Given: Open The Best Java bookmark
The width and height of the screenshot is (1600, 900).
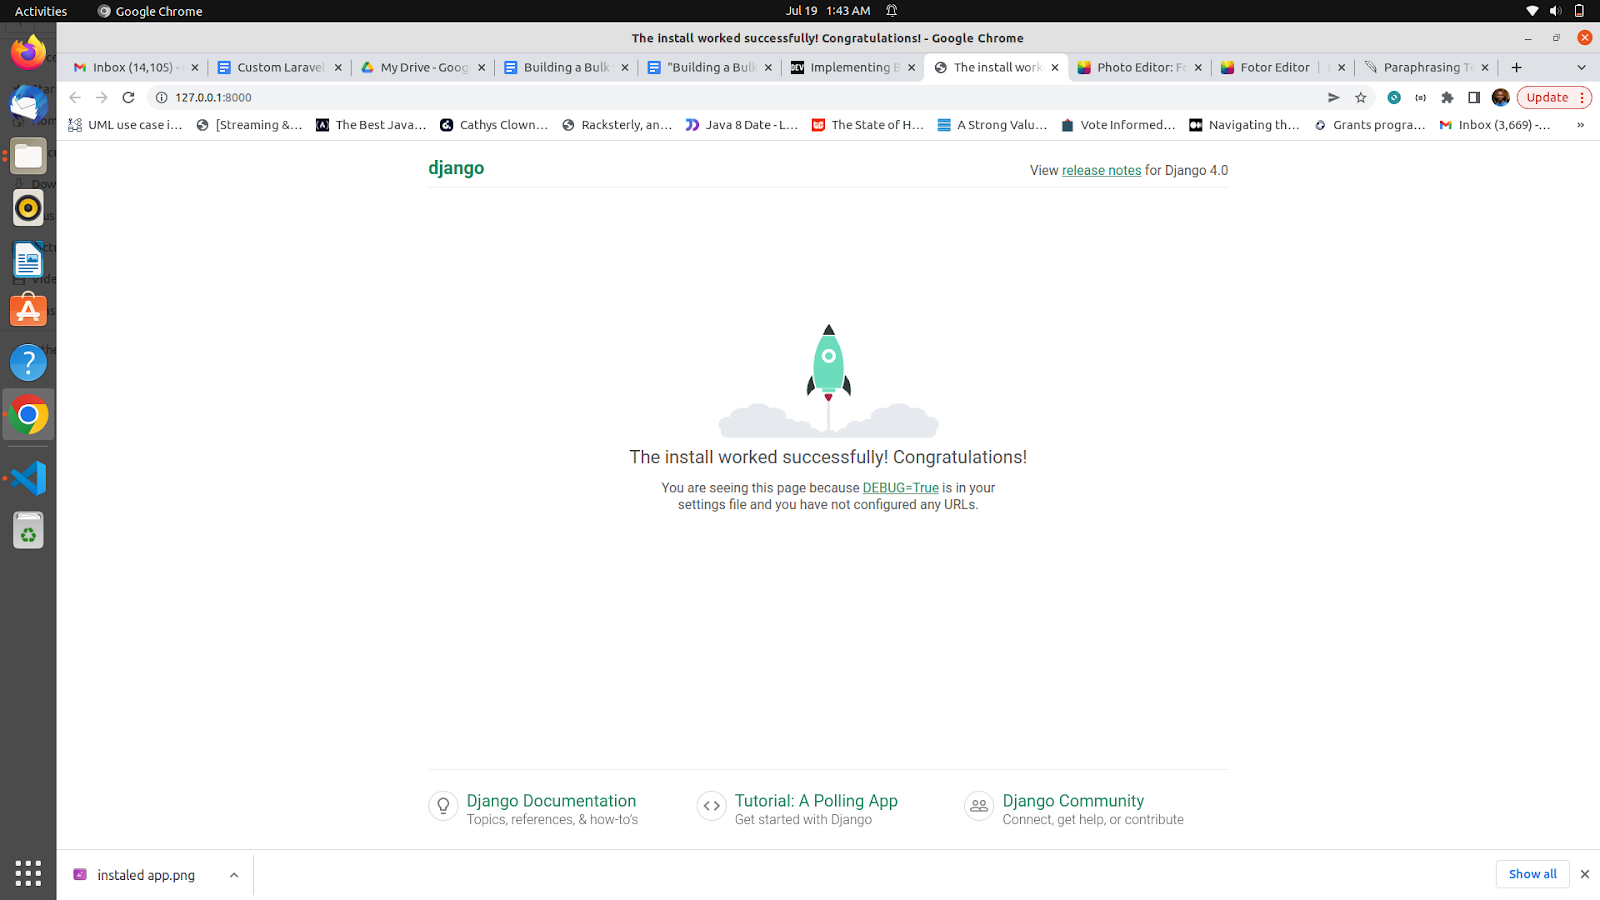Looking at the screenshot, I should click(371, 125).
